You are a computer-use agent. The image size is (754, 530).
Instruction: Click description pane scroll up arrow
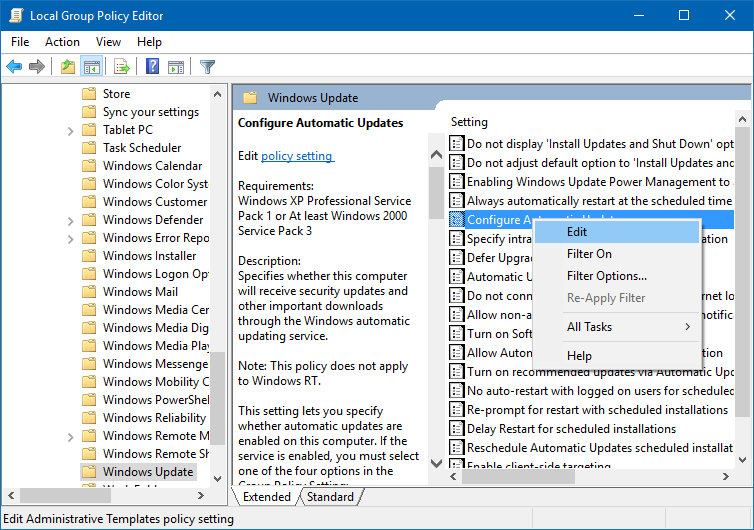point(436,154)
